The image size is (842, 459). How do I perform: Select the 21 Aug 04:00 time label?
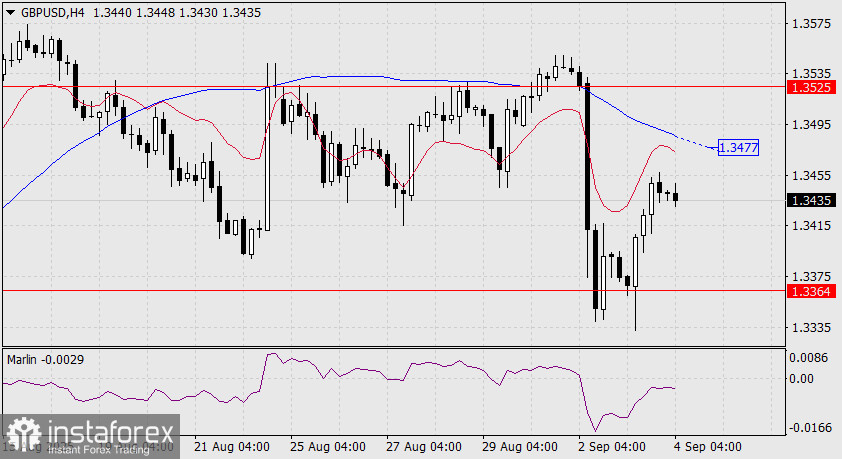coord(231,447)
